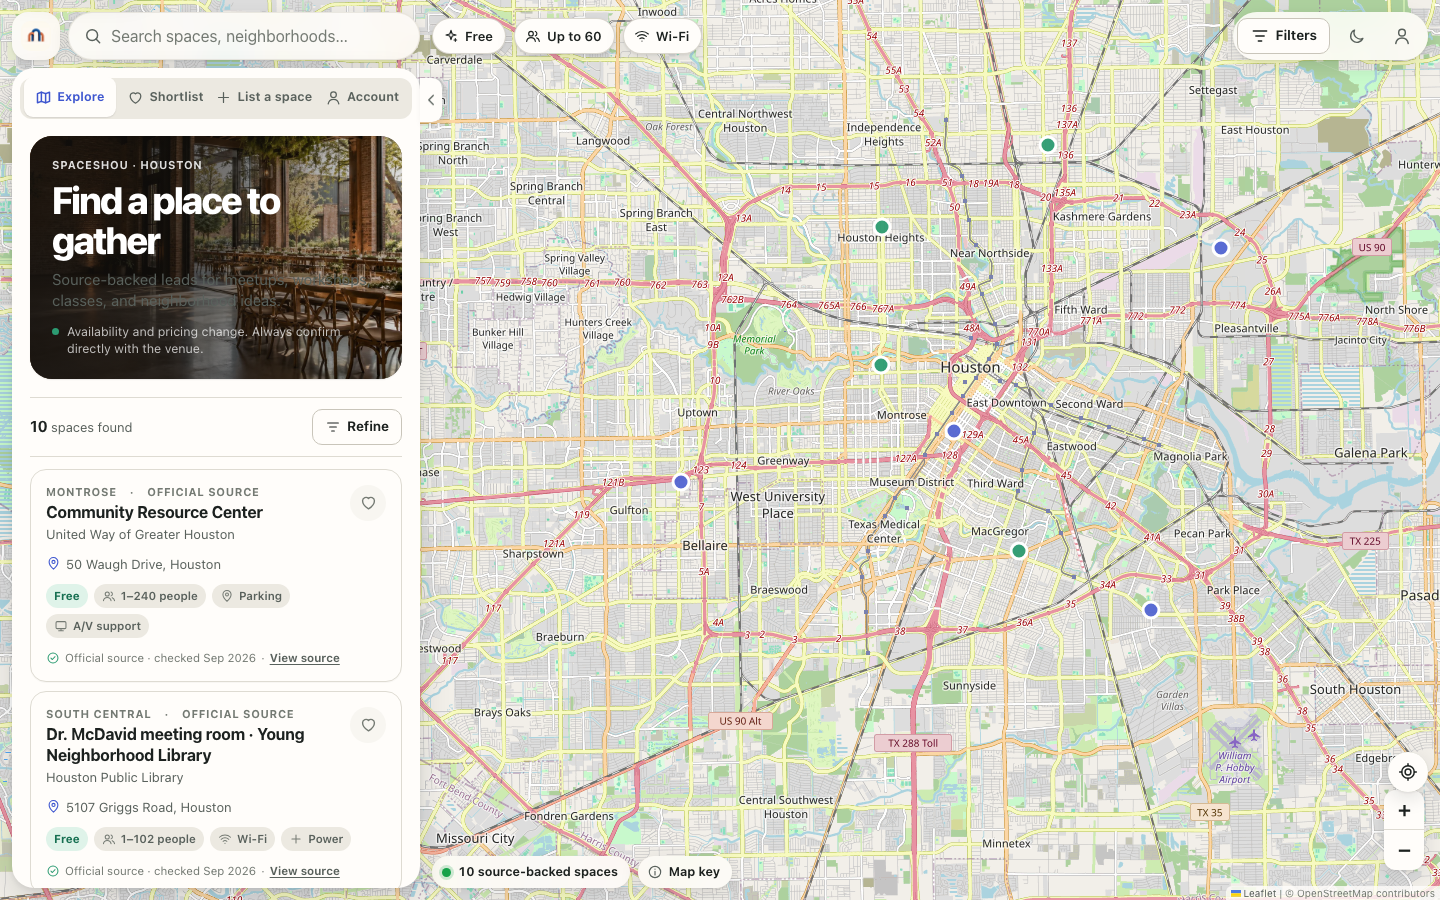Select the green marker near MacGregor
This screenshot has width=1440, height=900.
click(x=1019, y=551)
